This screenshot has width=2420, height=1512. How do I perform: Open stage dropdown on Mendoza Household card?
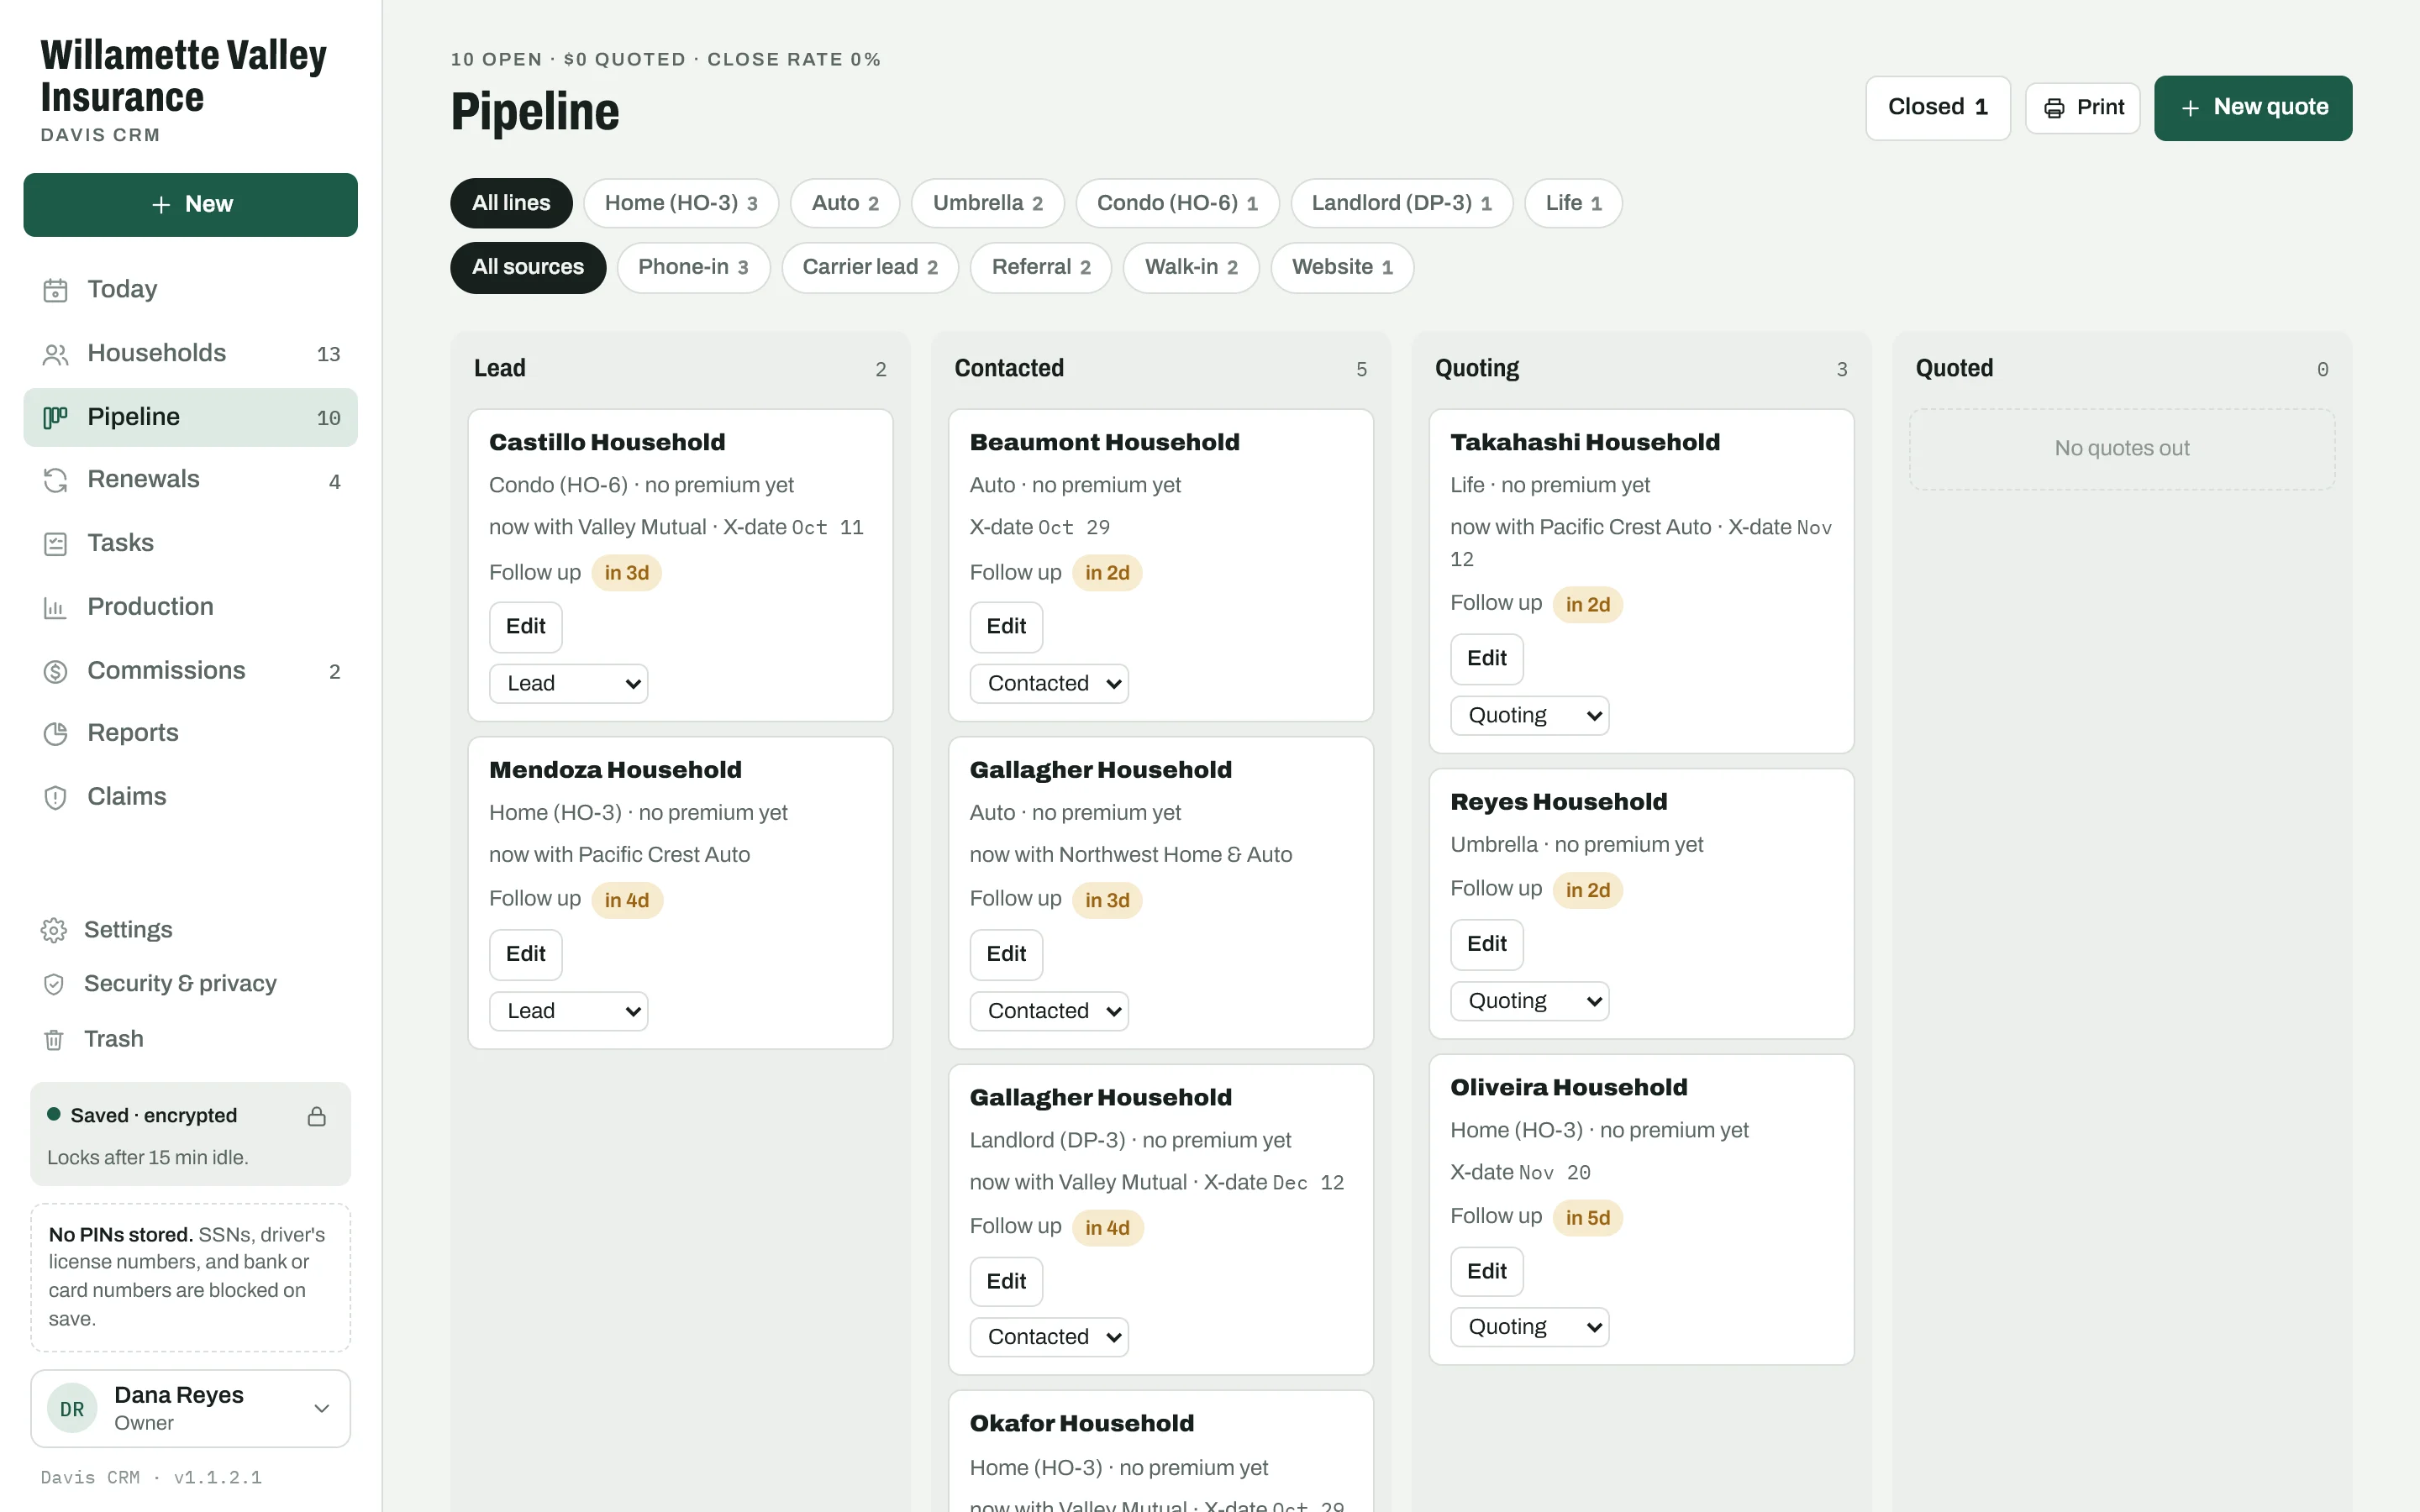tap(568, 1011)
